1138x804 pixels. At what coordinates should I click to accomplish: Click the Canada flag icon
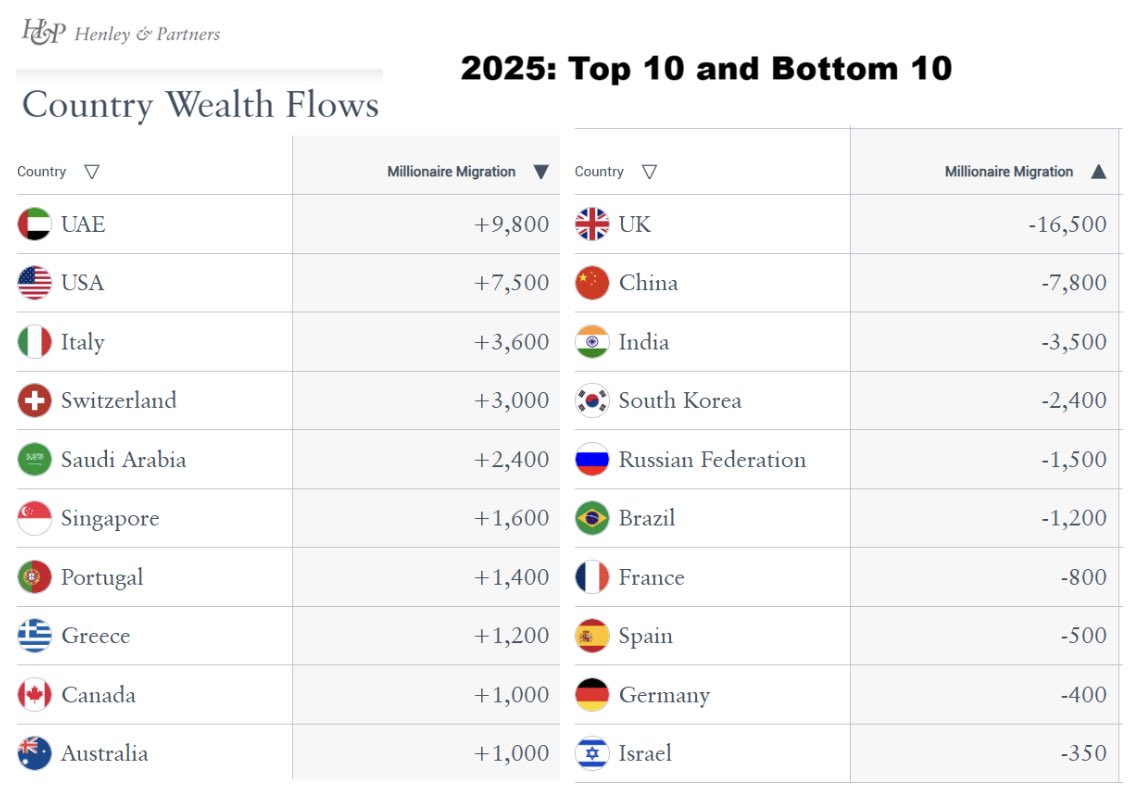[x=34, y=694]
